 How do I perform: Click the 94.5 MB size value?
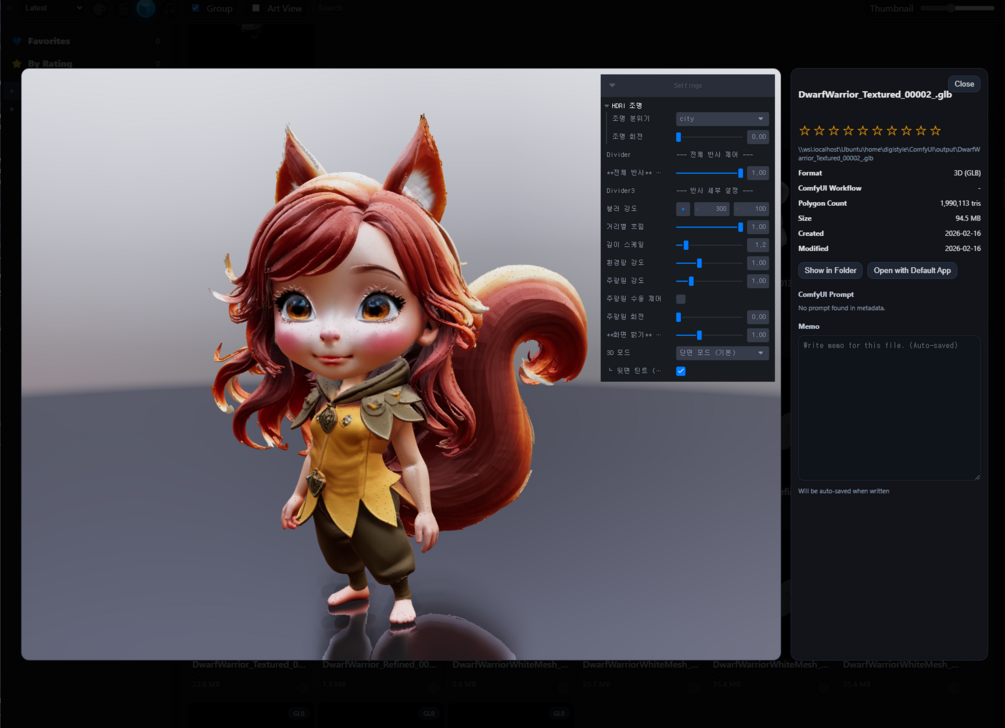[x=968, y=219]
